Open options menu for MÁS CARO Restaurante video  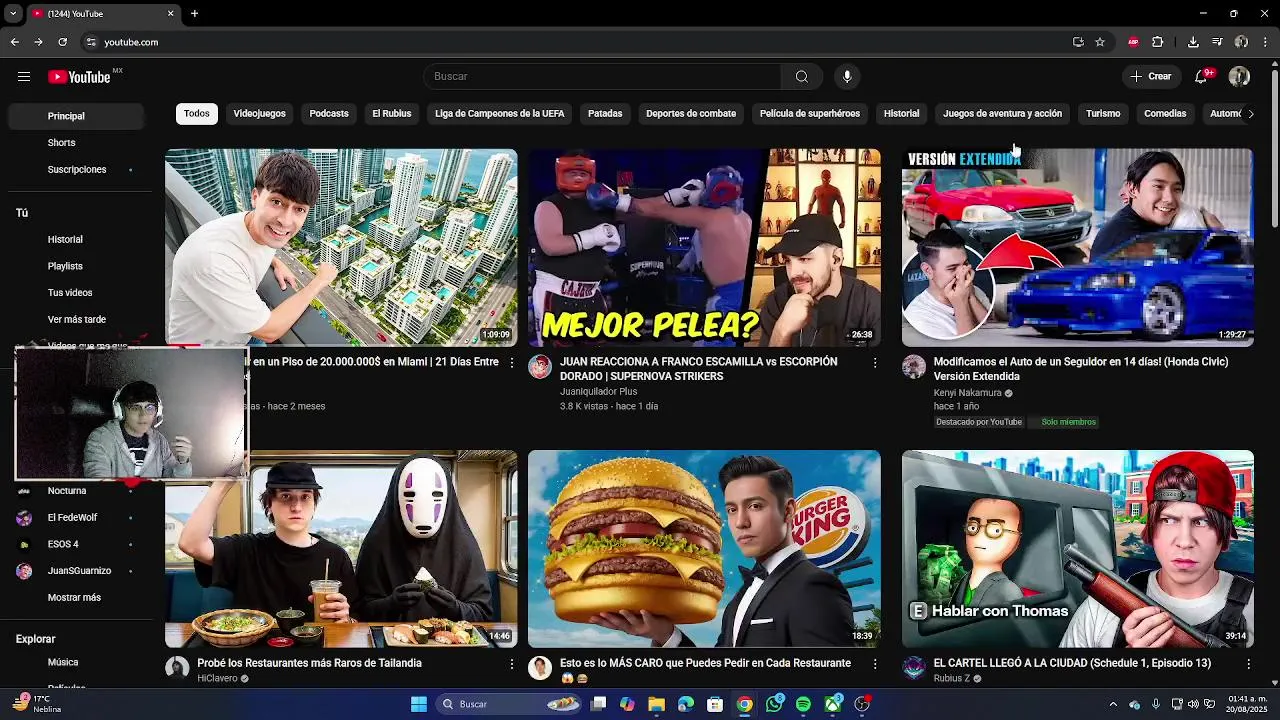(x=875, y=664)
